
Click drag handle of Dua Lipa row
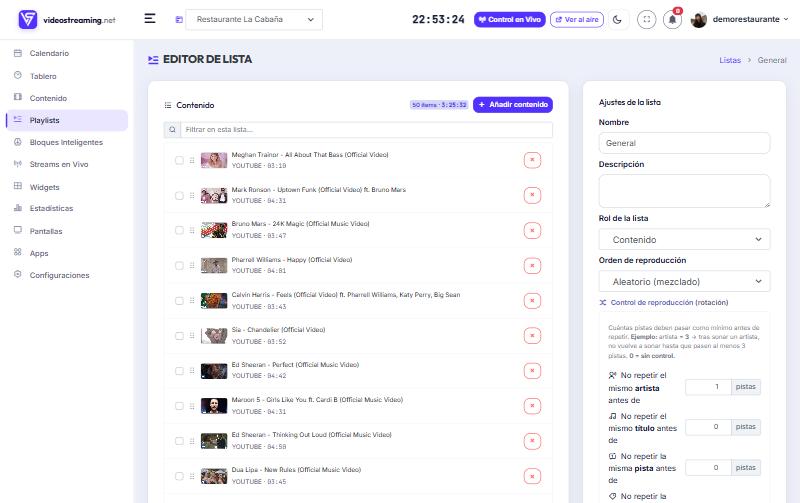[x=192, y=476]
